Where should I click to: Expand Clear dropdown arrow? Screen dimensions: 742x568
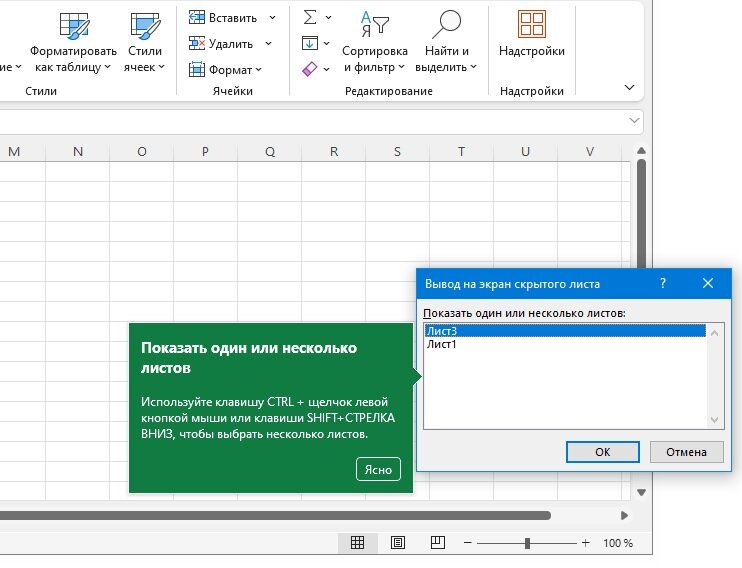coord(327,69)
